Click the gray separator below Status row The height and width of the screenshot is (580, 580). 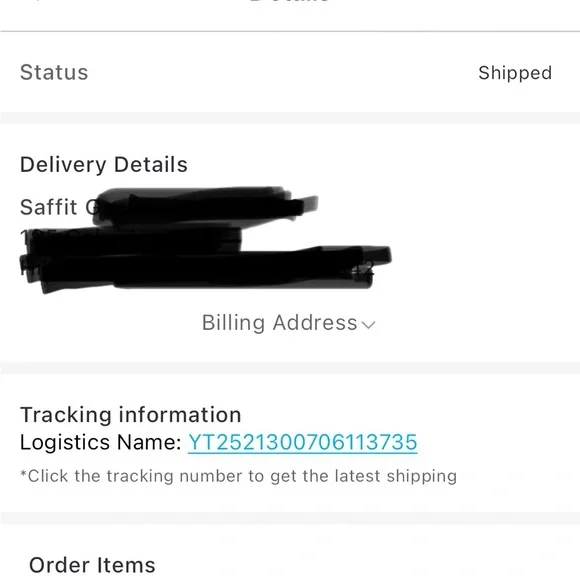tap(290, 118)
